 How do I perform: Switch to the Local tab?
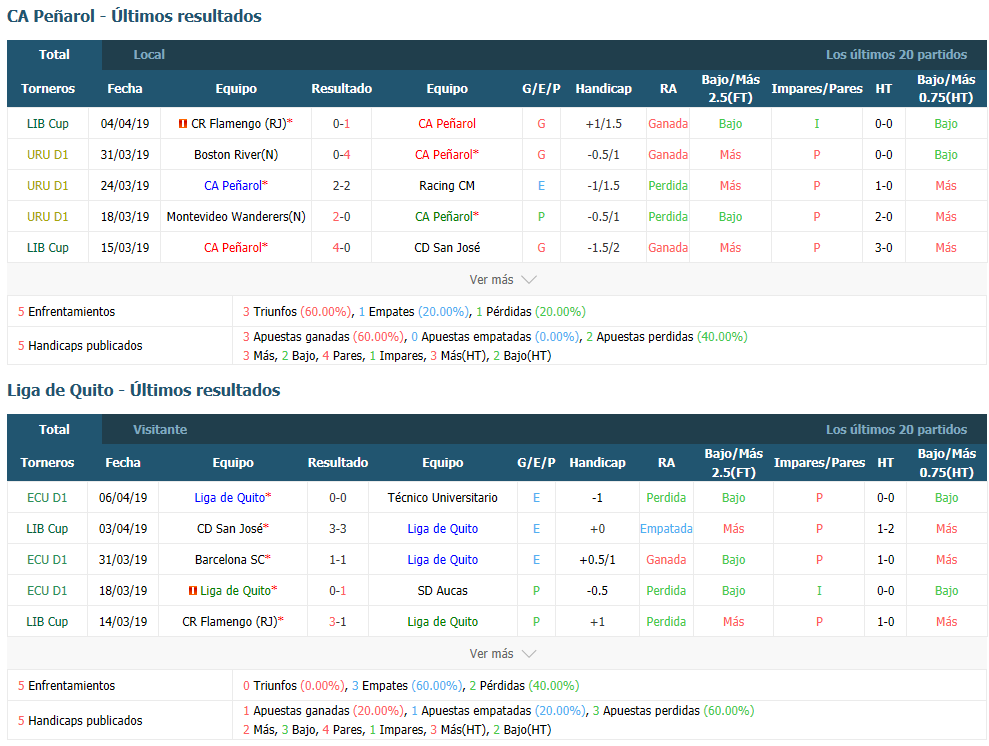pos(149,55)
